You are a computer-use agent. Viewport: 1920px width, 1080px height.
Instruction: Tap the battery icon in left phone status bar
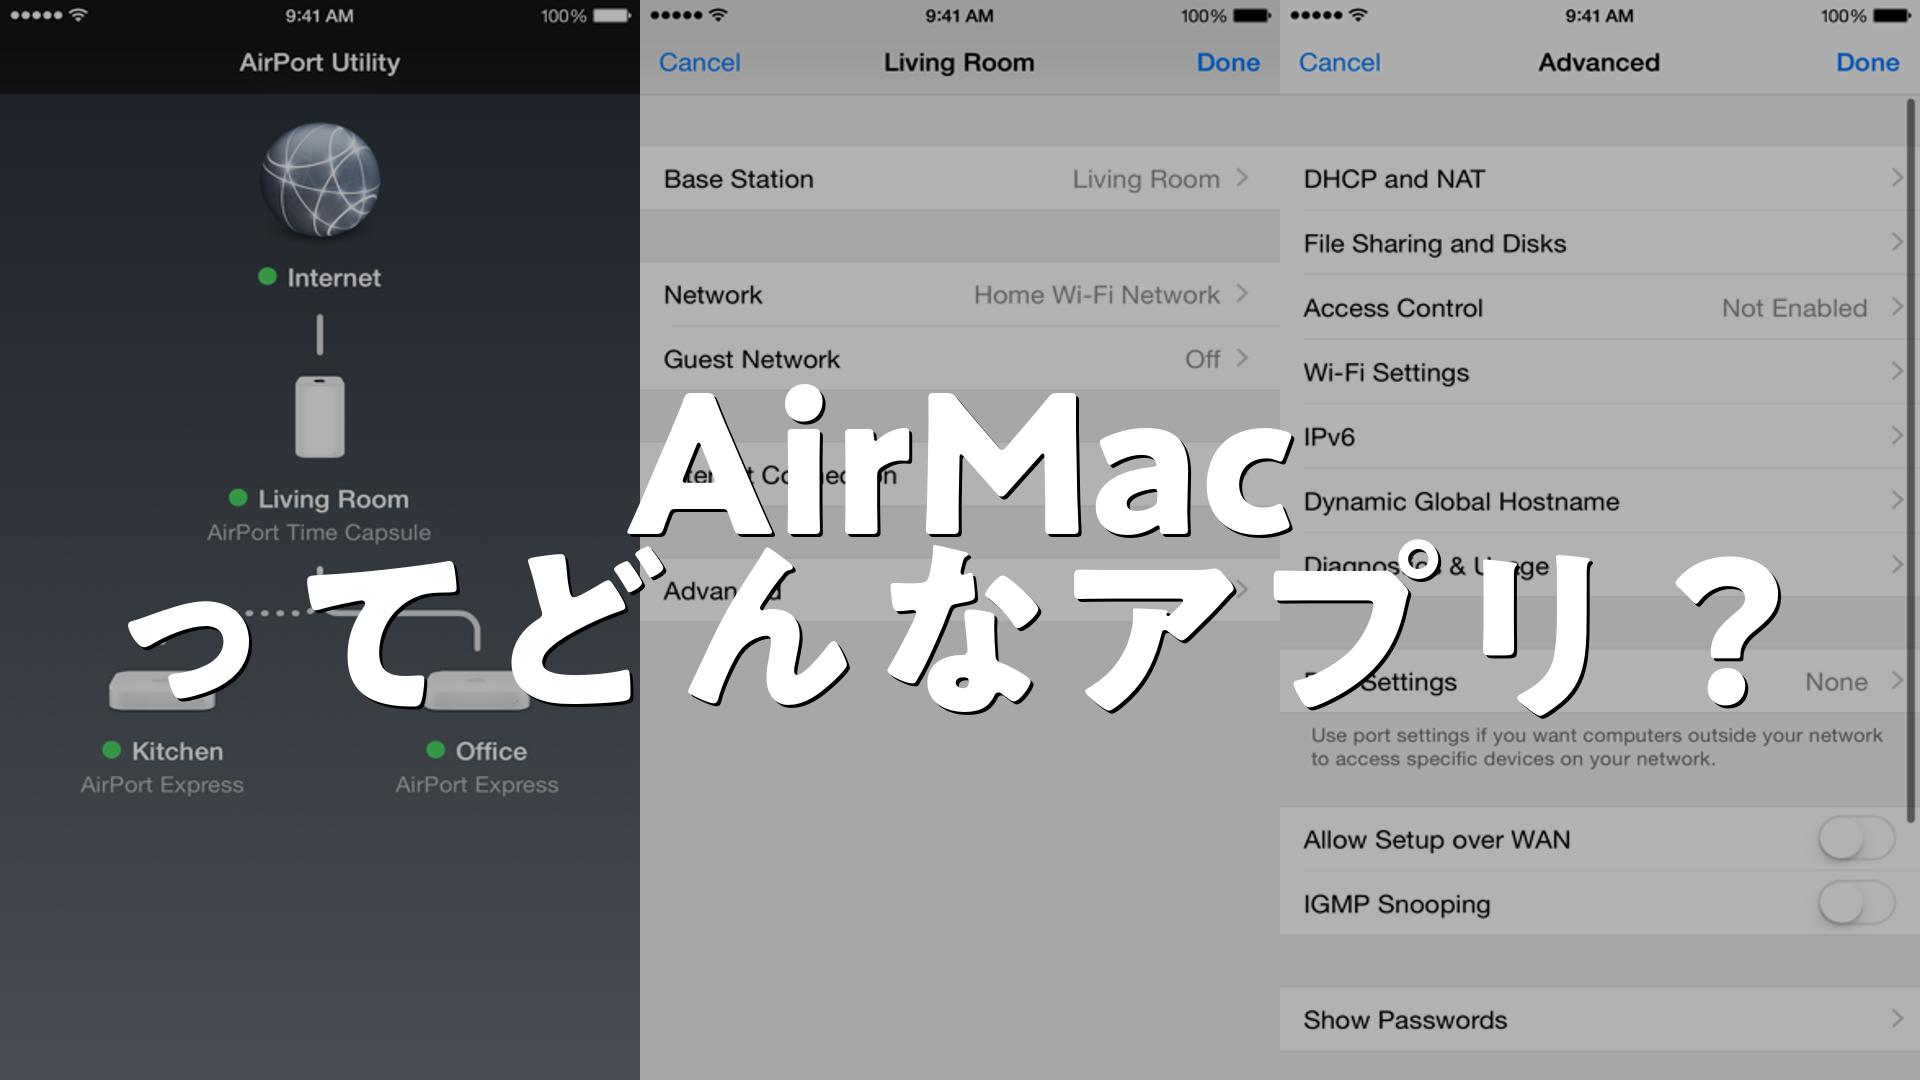click(x=612, y=16)
